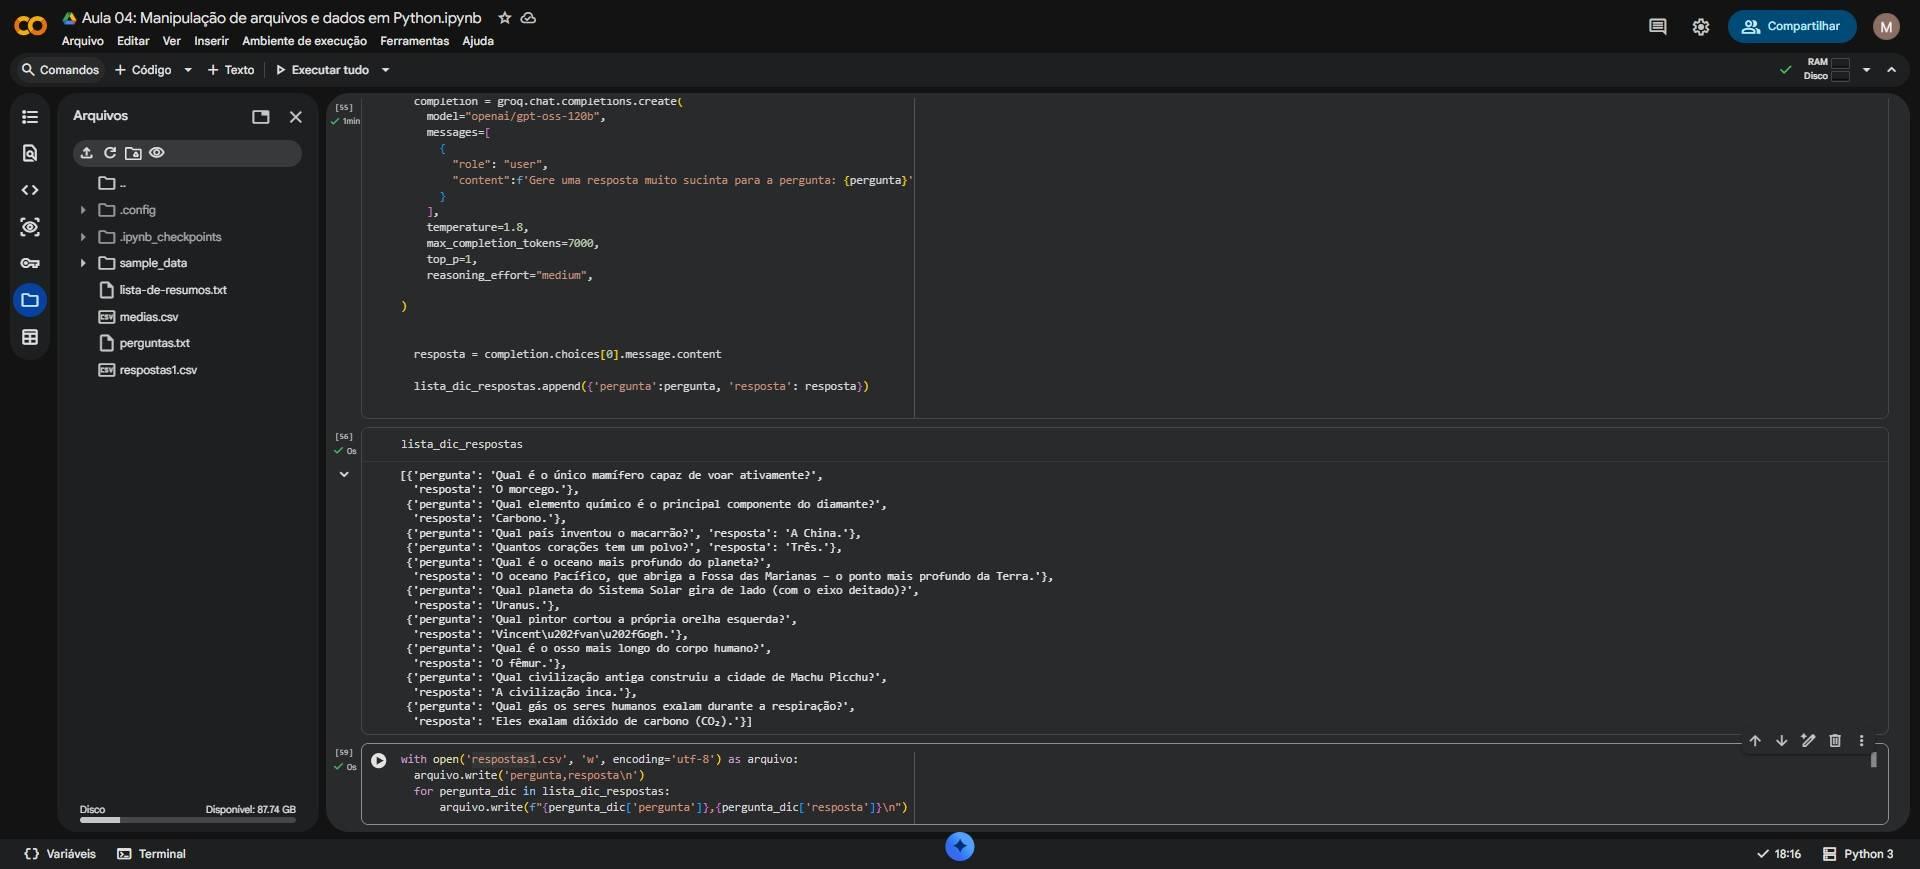This screenshot has width=1920, height=869.
Task: Open the respostas1.csv file
Action: tap(148, 370)
